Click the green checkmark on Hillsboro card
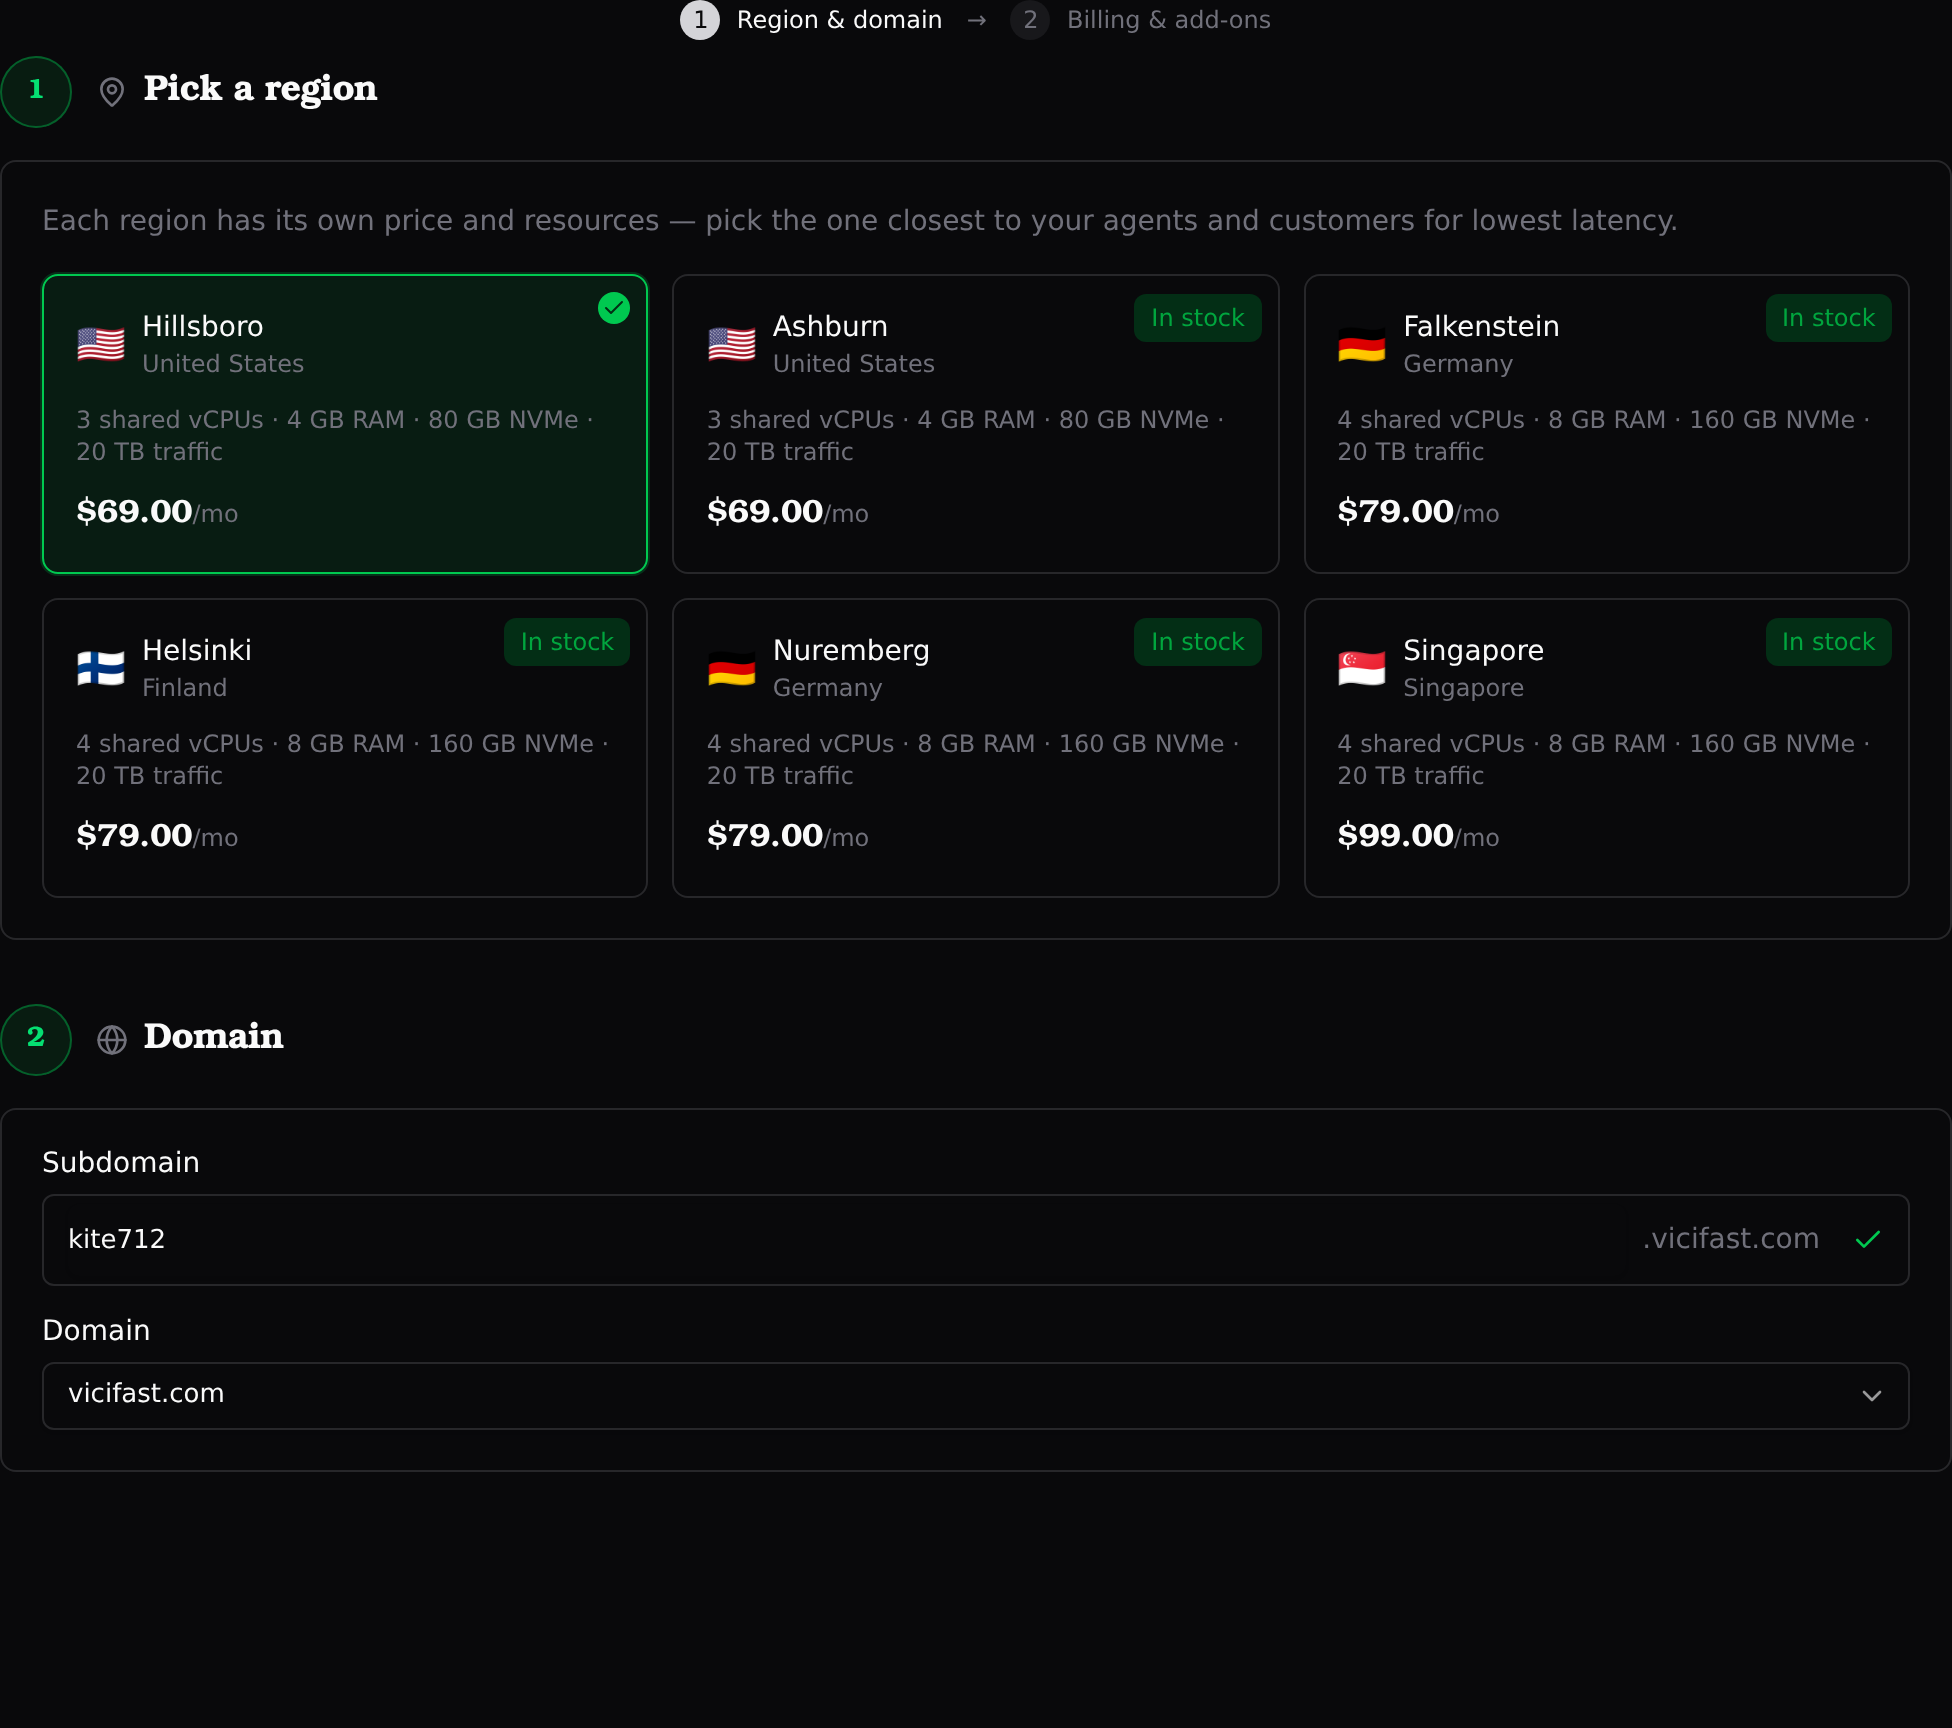Viewport: 1952px width, 1728px height. [x=614, y=308]
